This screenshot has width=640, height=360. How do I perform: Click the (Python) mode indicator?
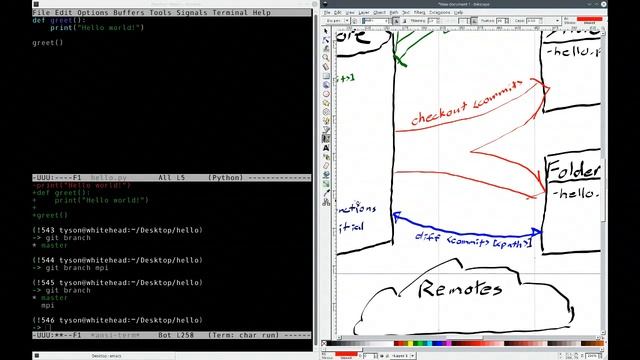pyautogui.click(x=225, y=178)
